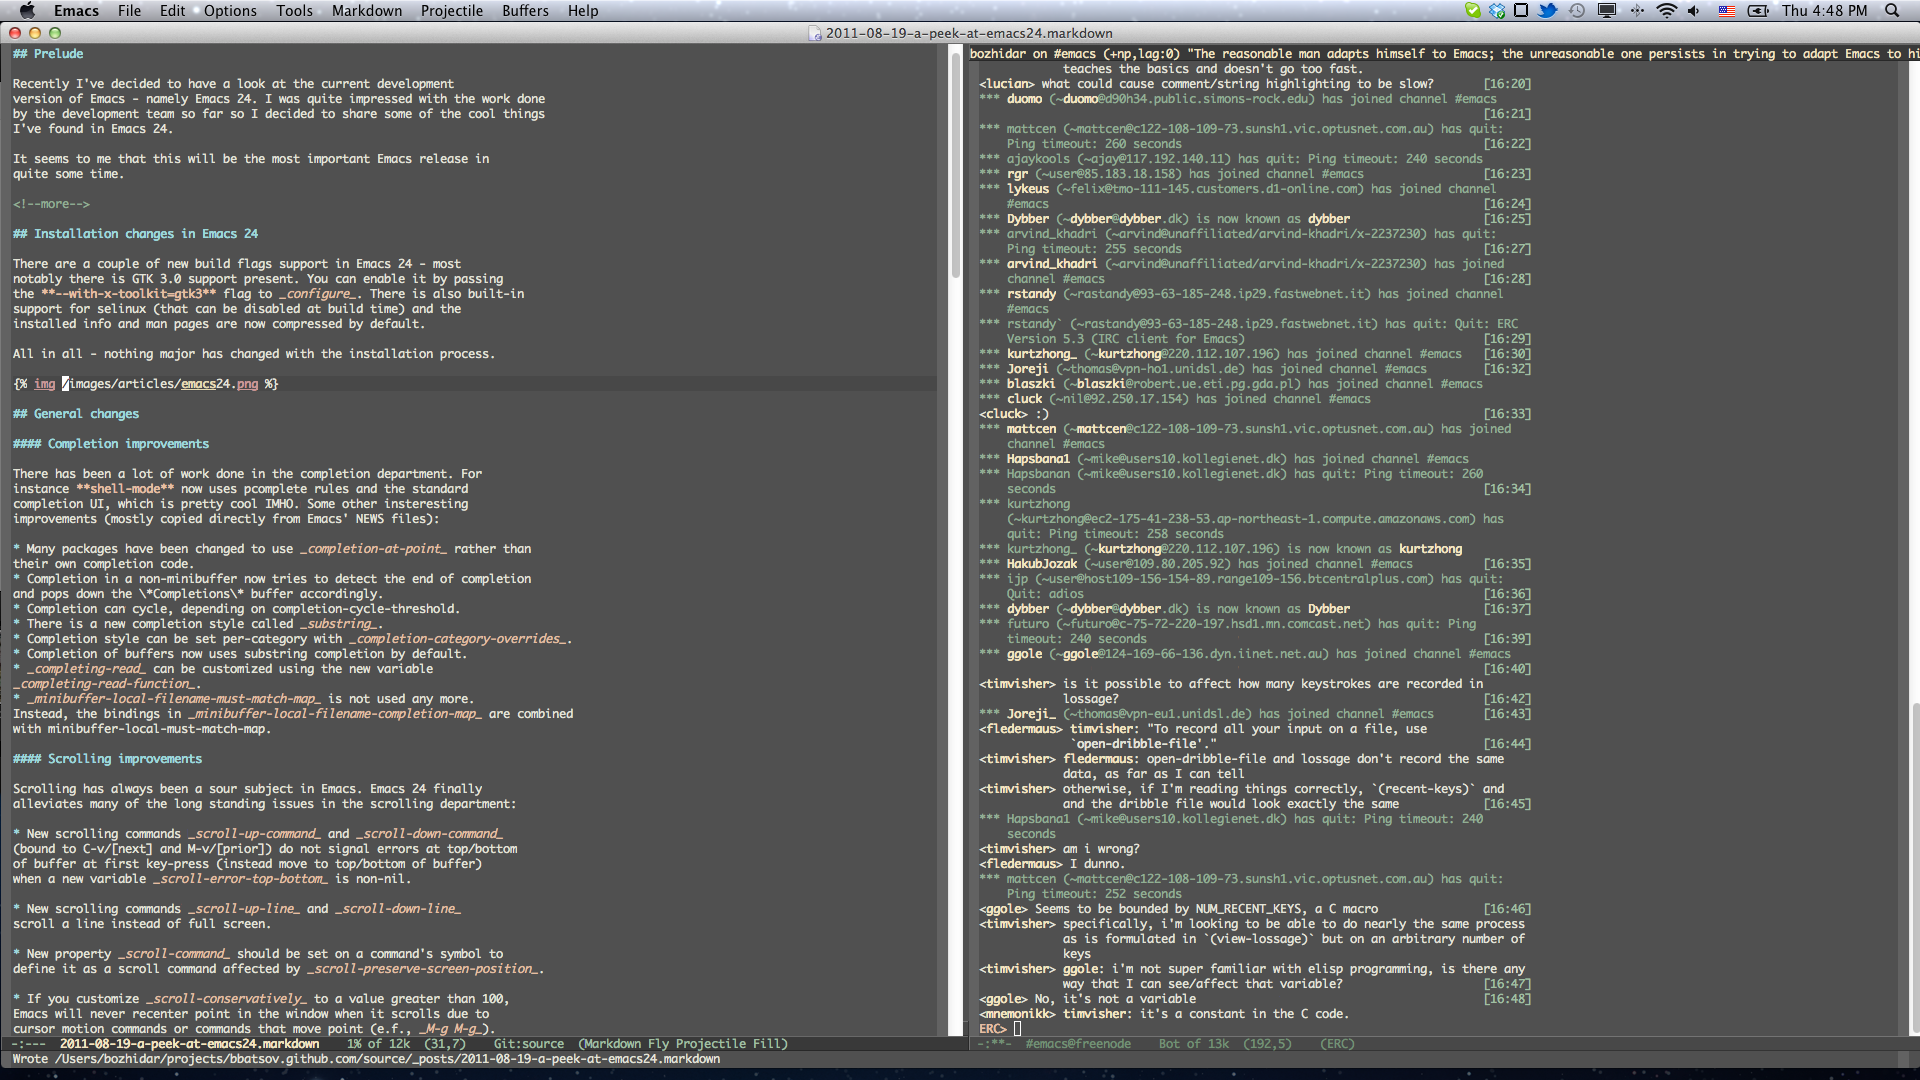Click the '<!--more-->' comment line

51,204
